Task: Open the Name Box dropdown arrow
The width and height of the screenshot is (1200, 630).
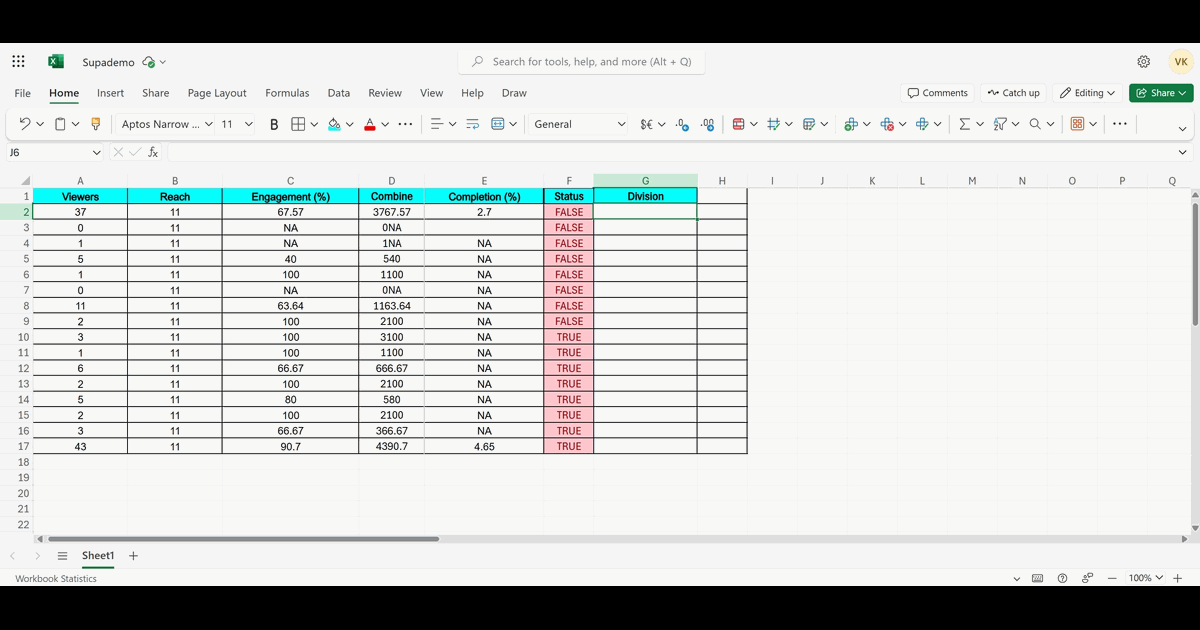Action: click(96, 152)
